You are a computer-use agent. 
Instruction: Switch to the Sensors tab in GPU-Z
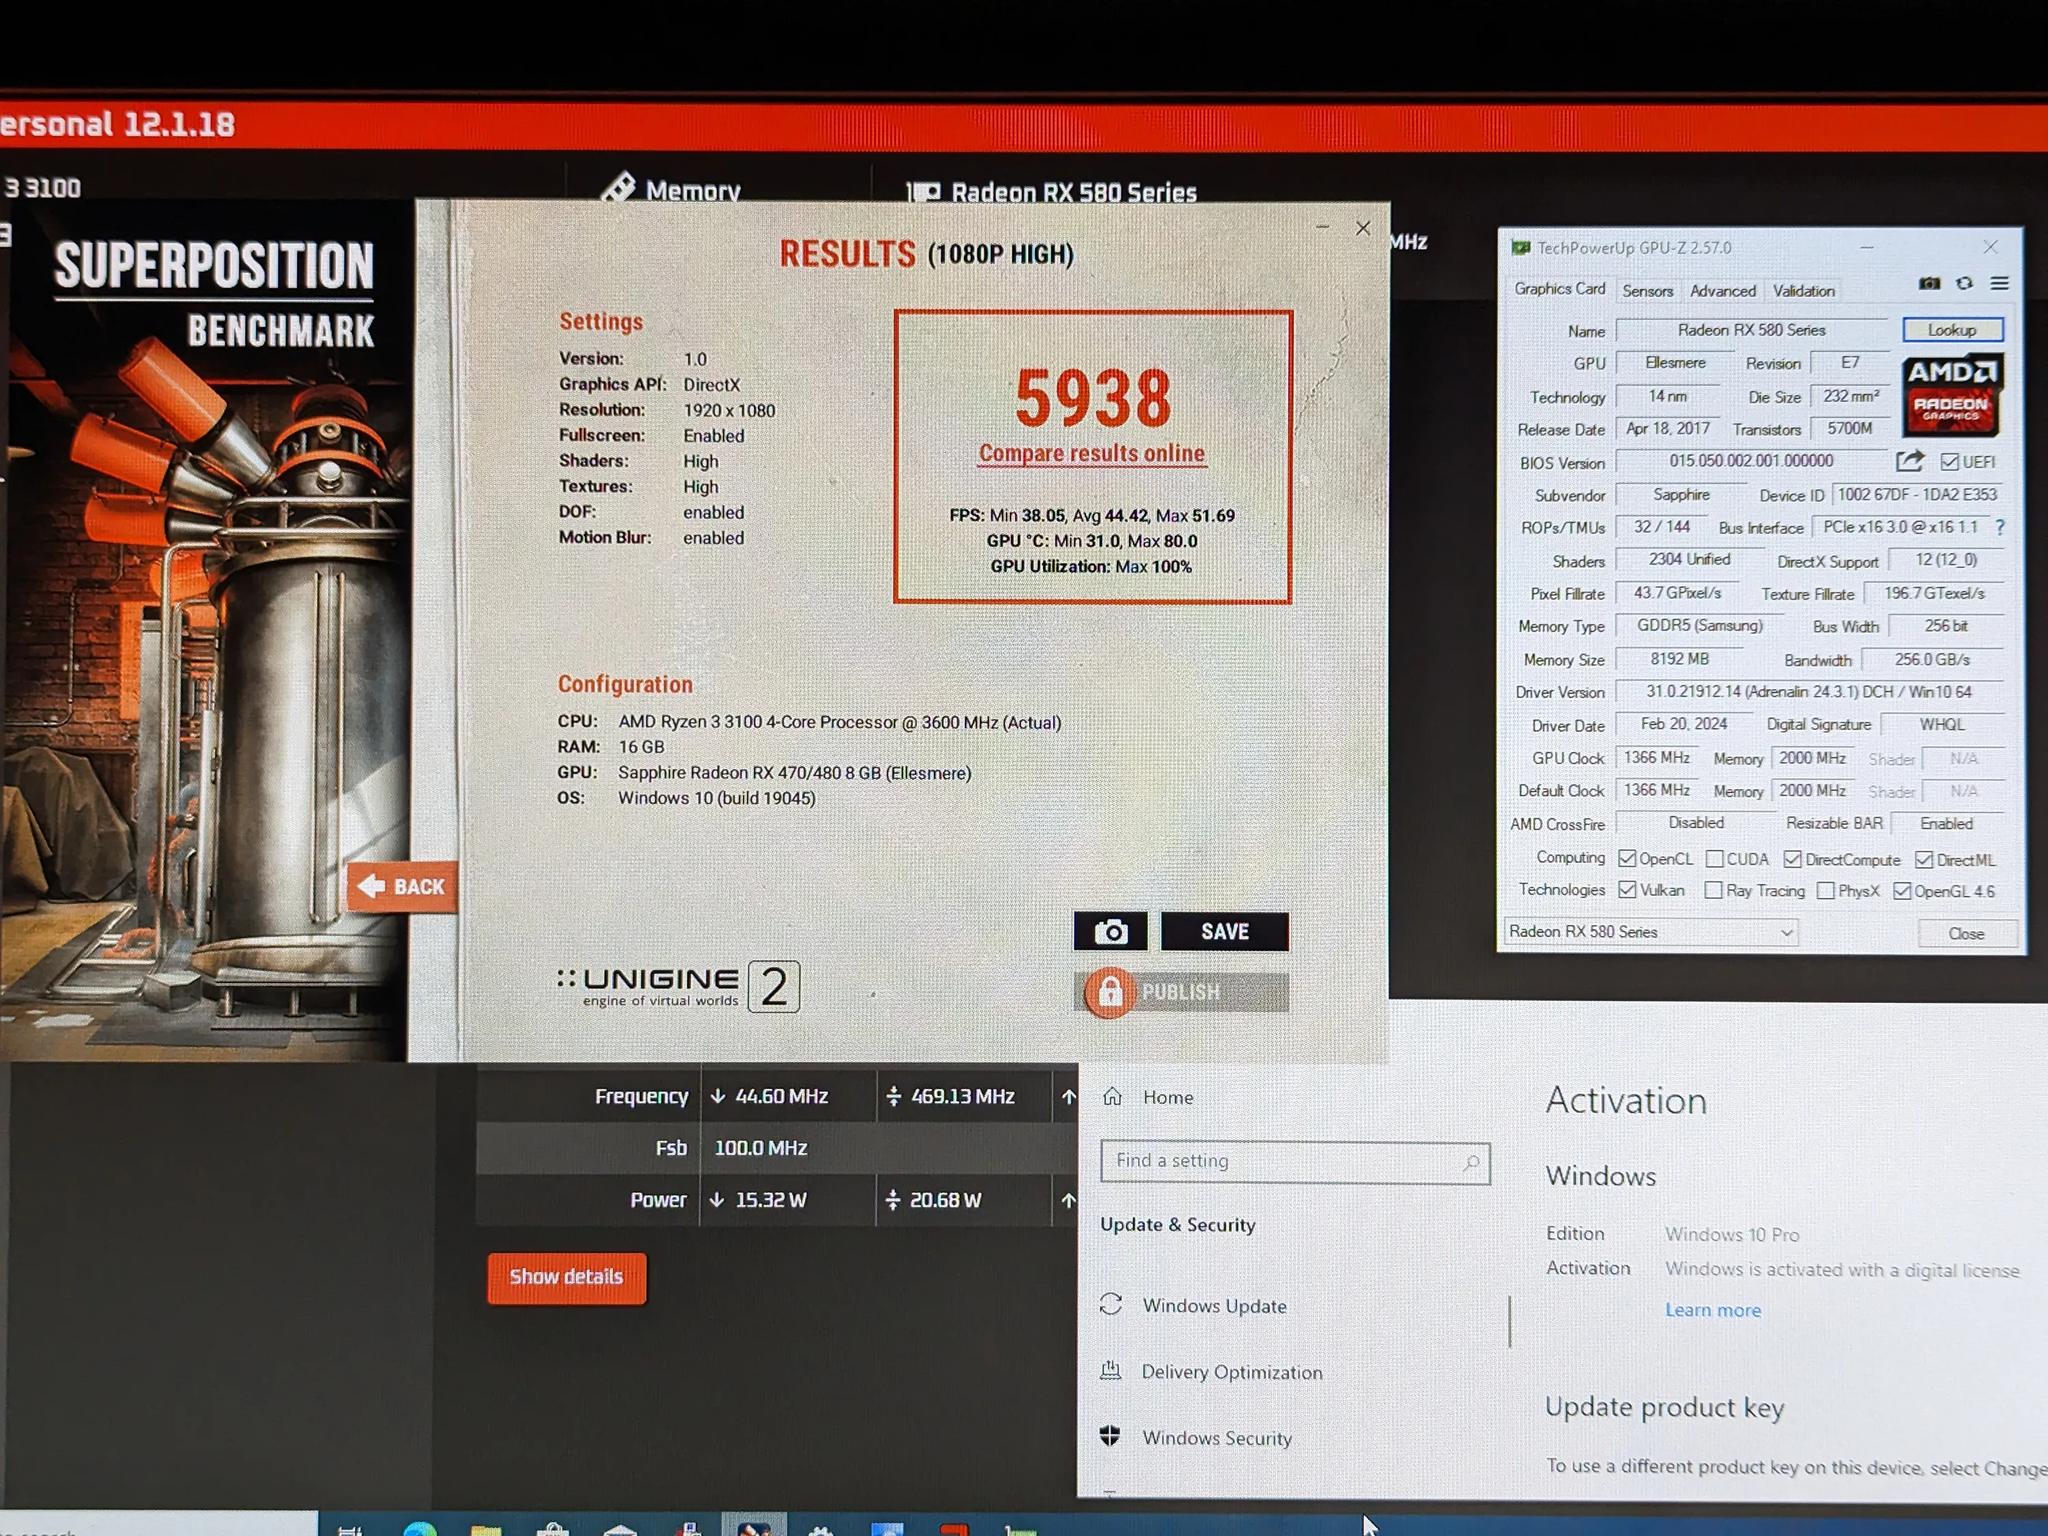(x=1647, y=291)
